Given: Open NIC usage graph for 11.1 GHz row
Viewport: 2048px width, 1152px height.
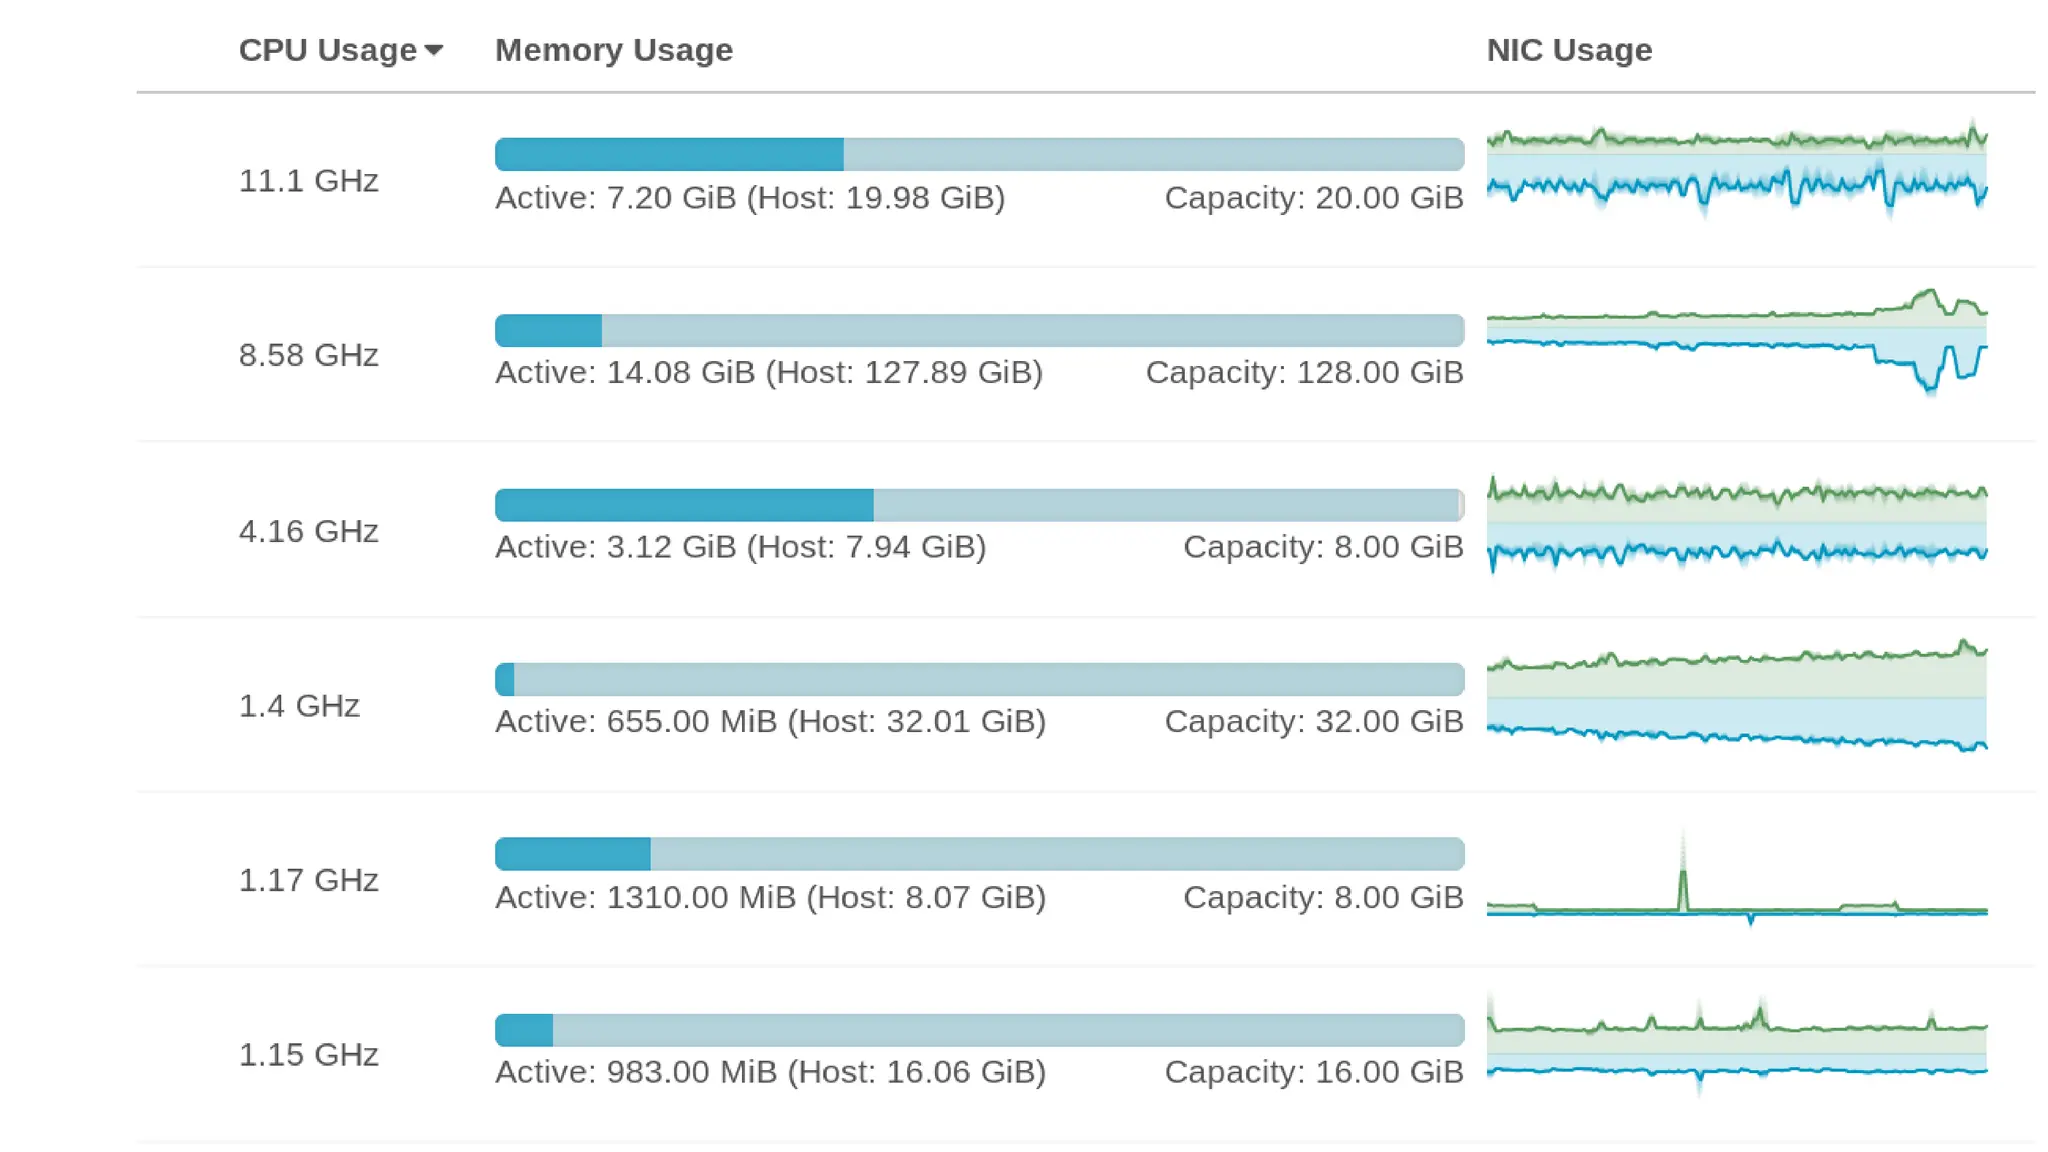Looking at the screenshot, I should (x=1736, y=168).
